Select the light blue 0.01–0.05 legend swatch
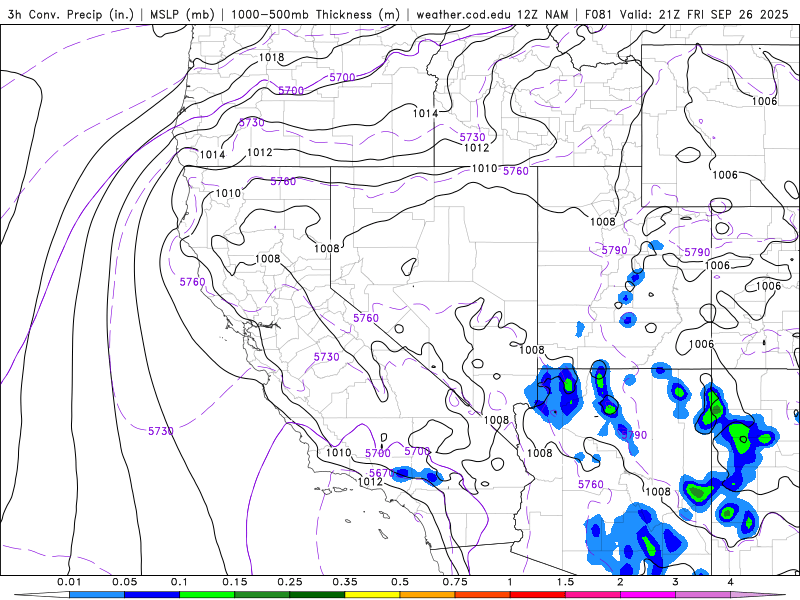Screen dimensions: 800x600 pyautogui.click(x=97, y=595)
